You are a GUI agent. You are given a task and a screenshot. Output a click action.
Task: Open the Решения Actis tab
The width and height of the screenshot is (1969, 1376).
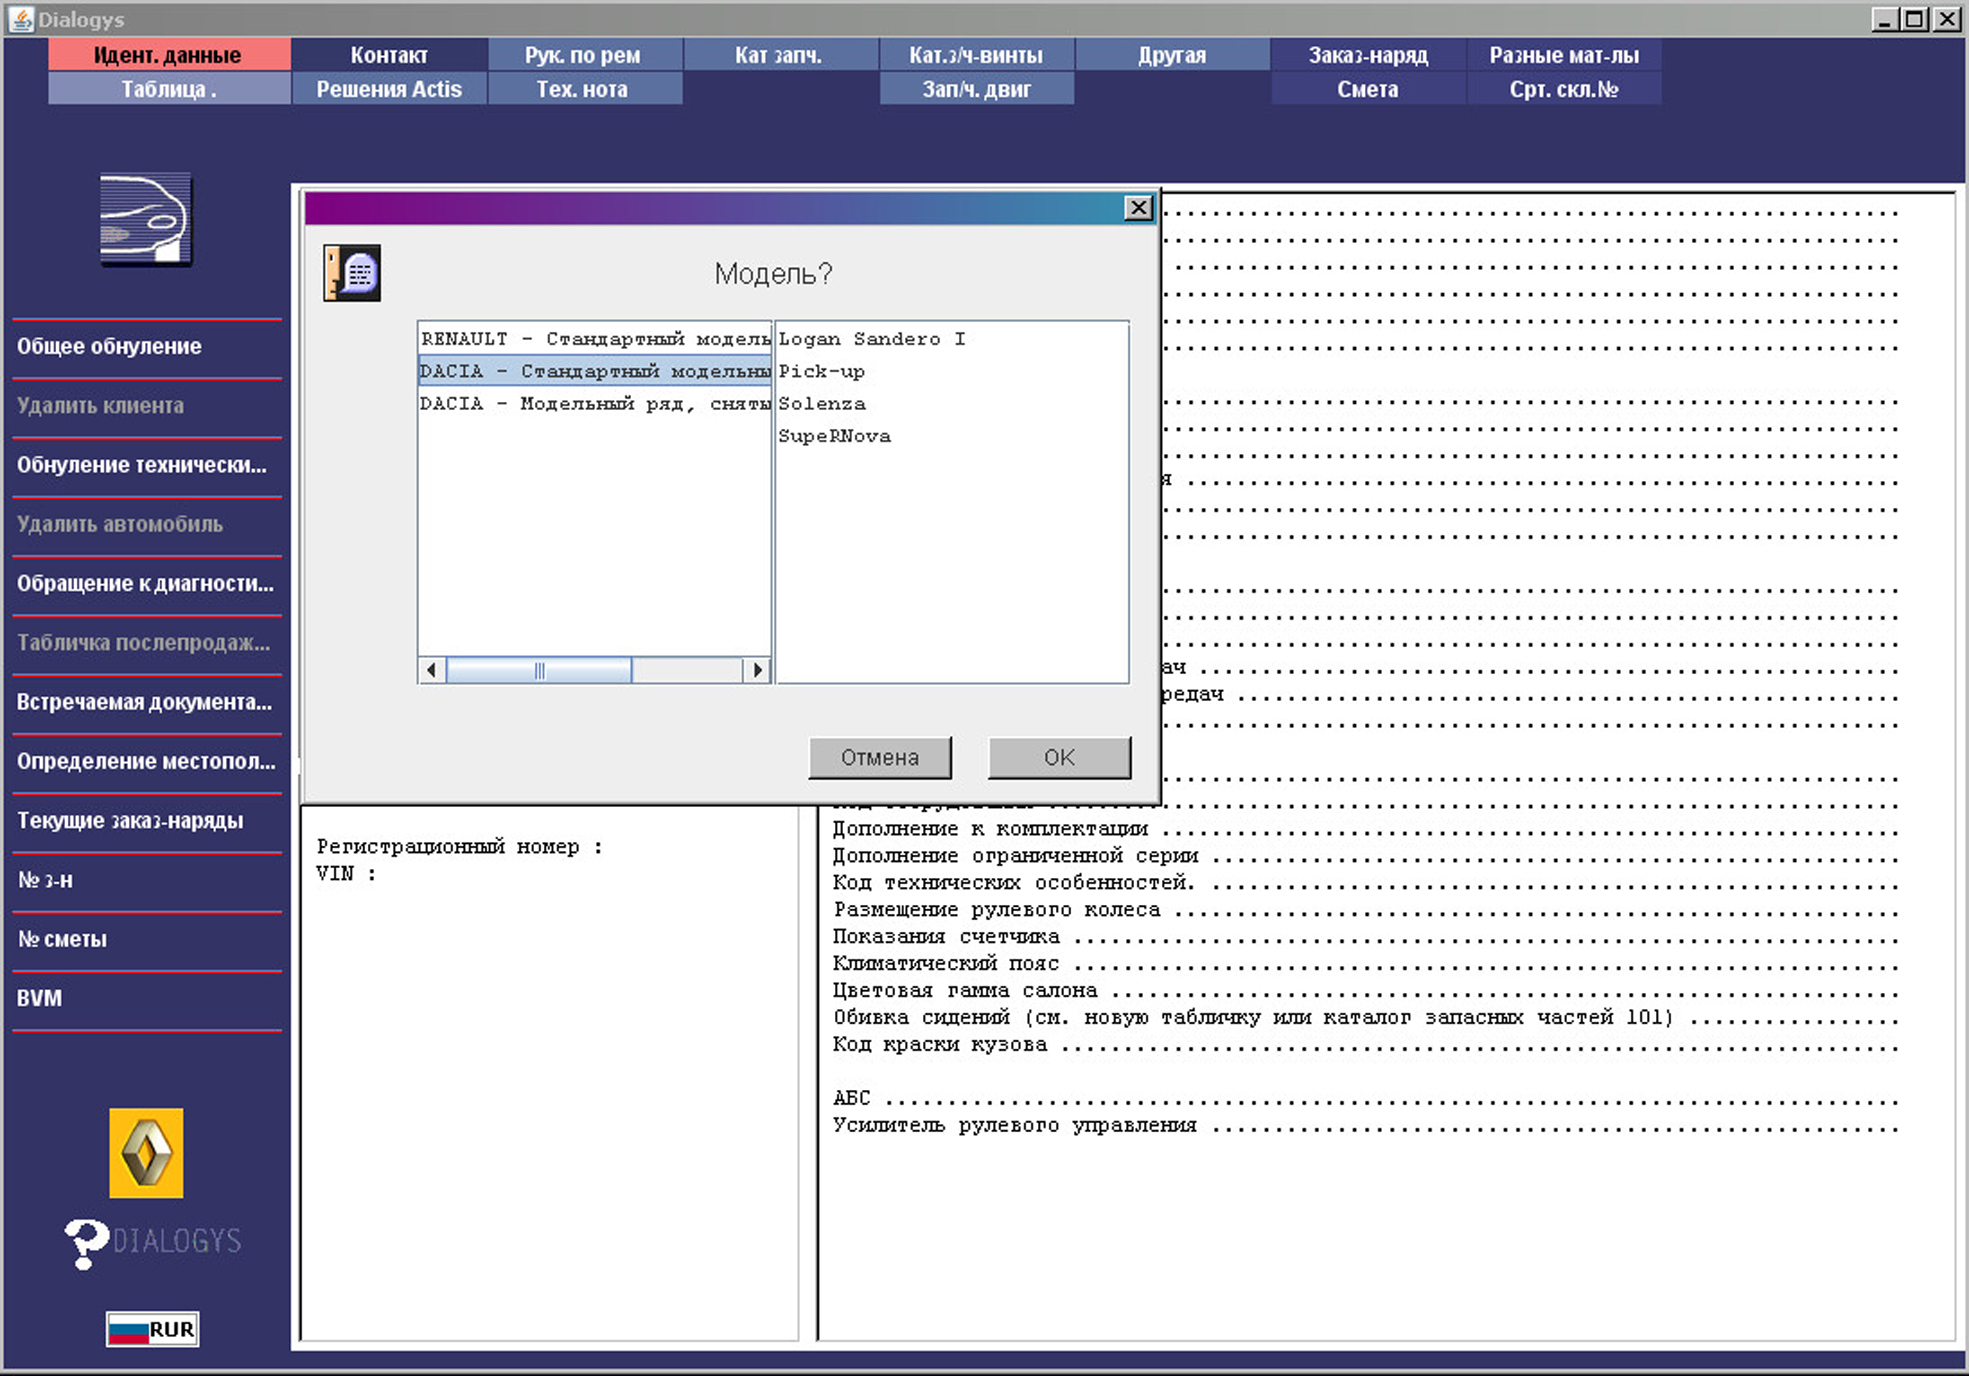[389, 89]
